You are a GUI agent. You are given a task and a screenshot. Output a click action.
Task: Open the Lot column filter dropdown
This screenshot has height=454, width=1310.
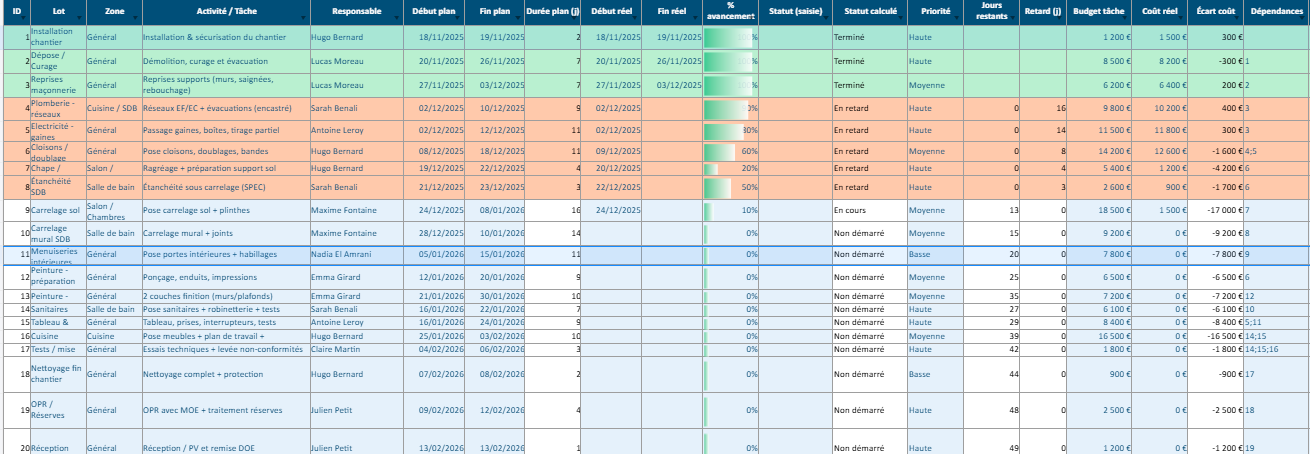pyautogui.click(x=80, y=19)
